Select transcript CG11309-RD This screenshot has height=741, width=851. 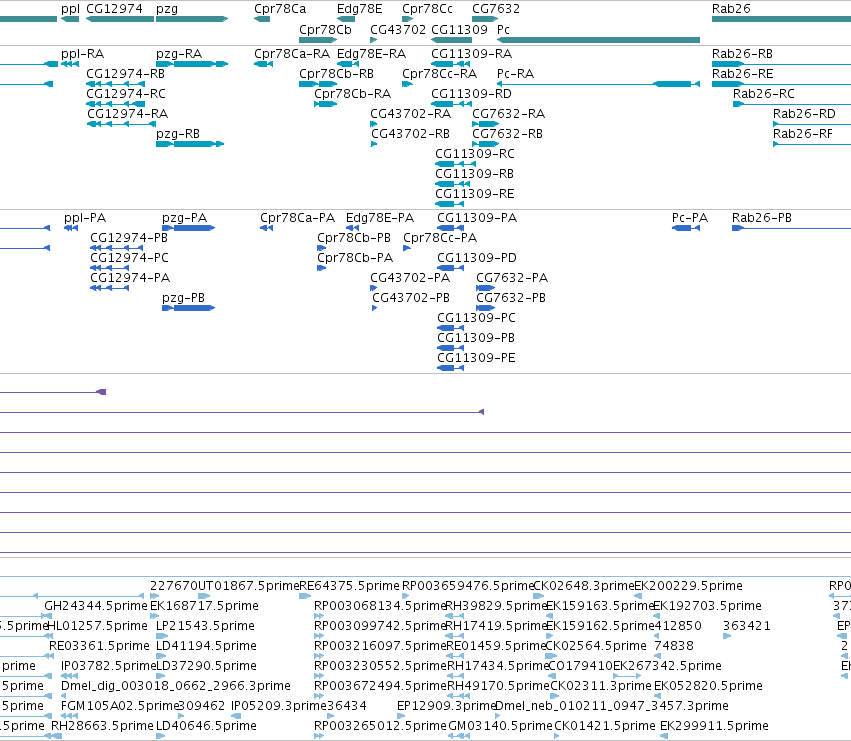point(472,94)
